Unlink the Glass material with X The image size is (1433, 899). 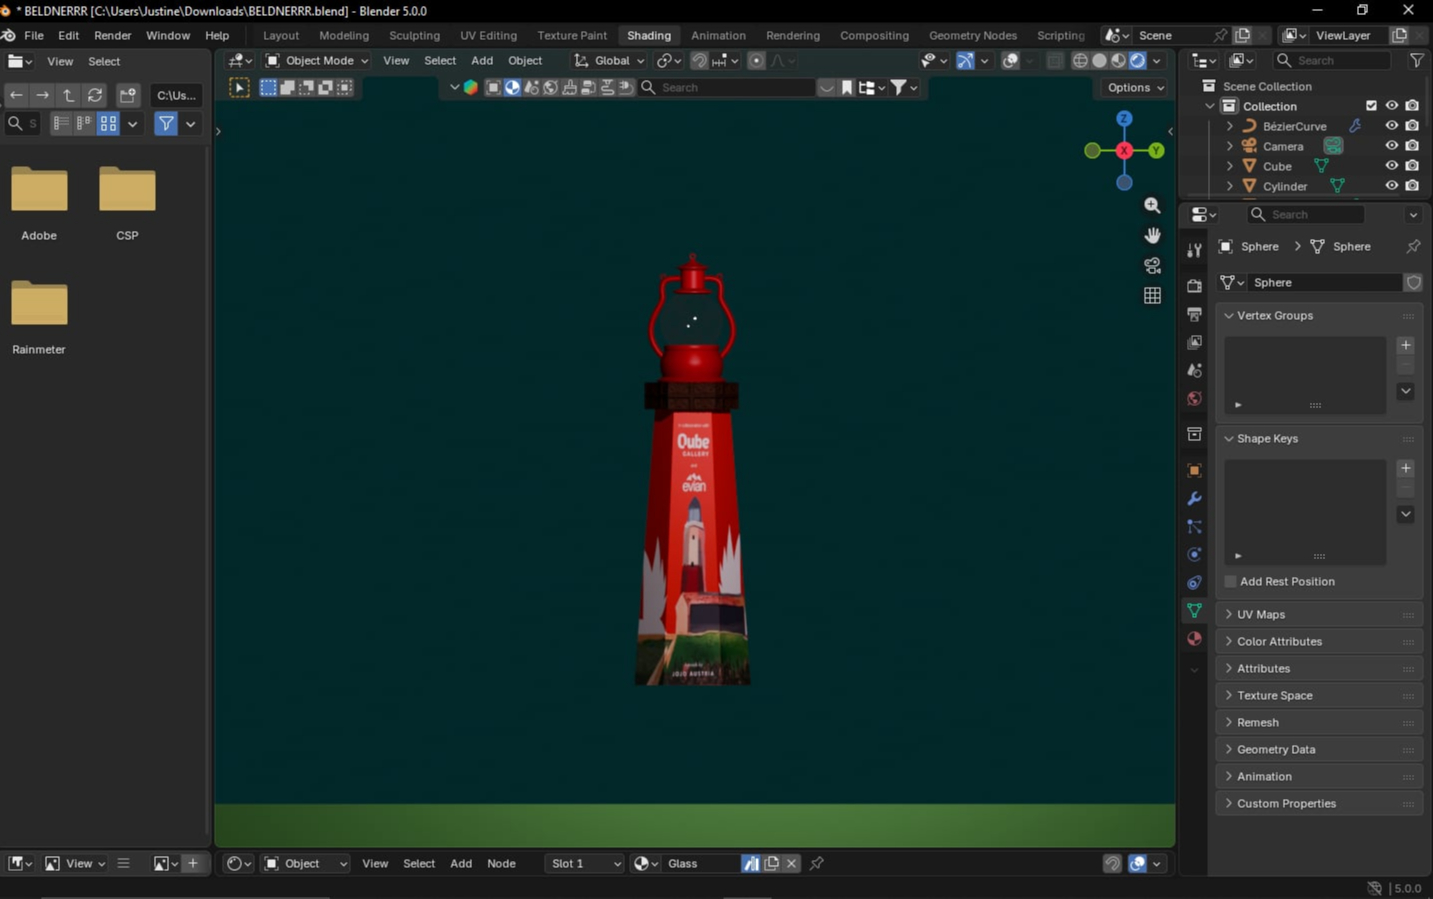pyautogui.click(x=791, y=863)
